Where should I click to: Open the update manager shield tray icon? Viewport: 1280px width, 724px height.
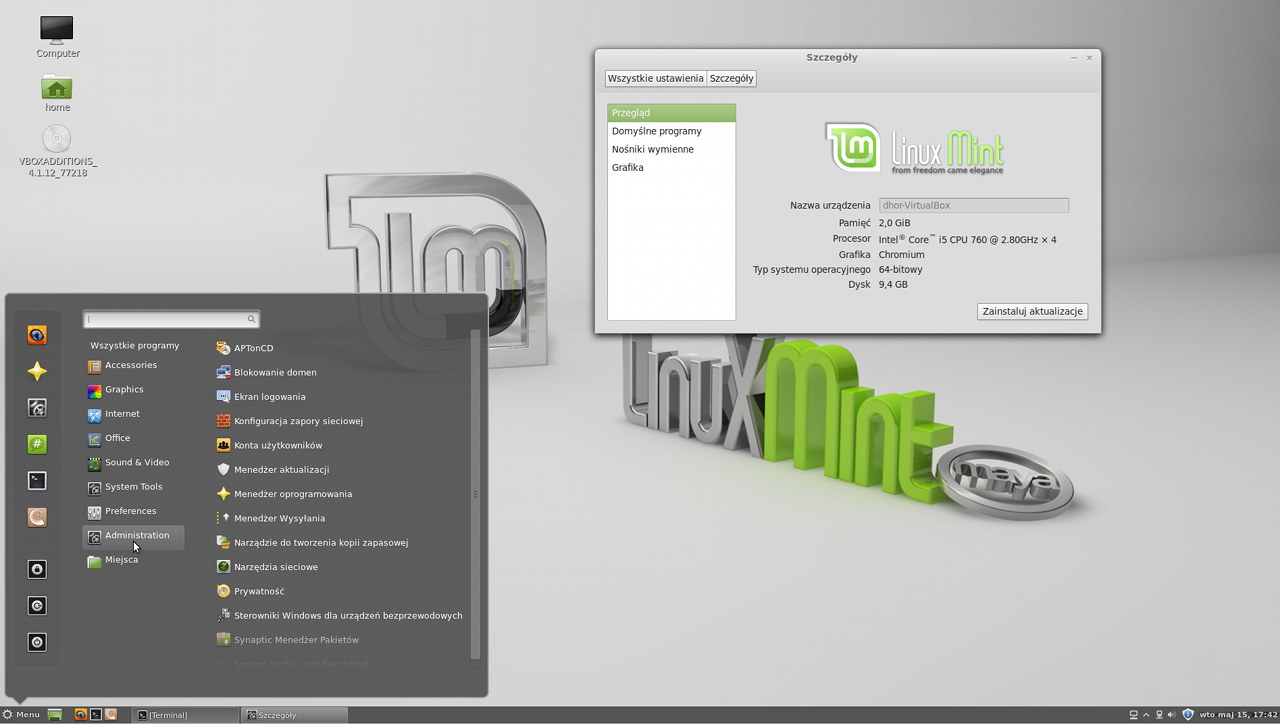point(1188,715)
